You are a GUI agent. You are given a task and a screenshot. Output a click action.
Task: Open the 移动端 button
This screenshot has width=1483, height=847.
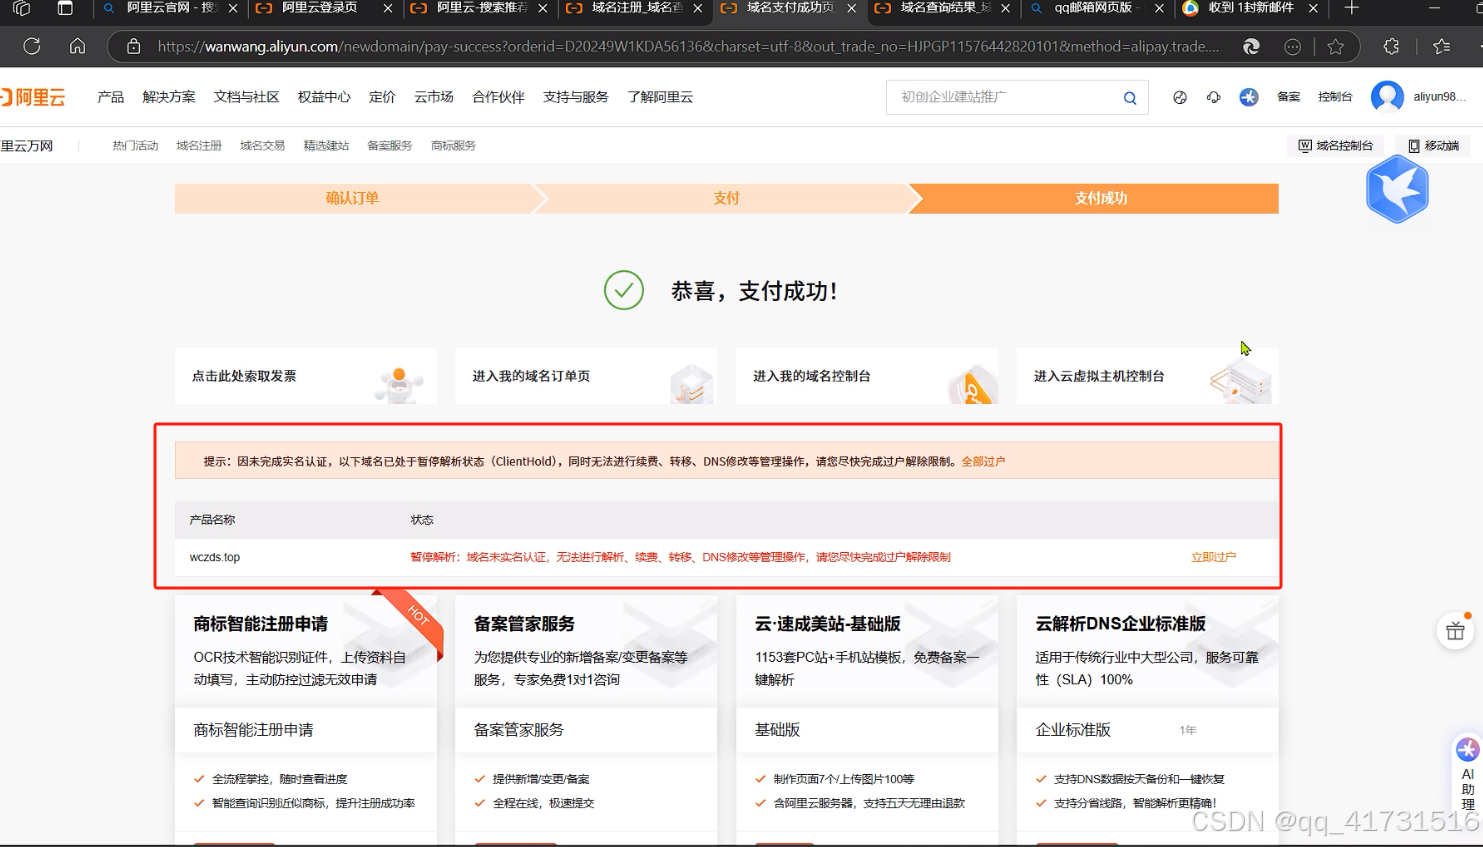point(1434,146)
